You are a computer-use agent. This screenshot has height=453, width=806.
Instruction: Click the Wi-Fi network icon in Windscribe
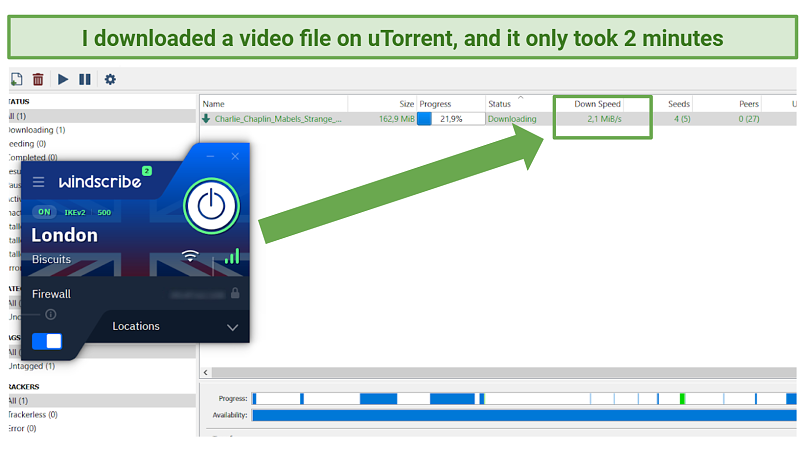point(190,257)
